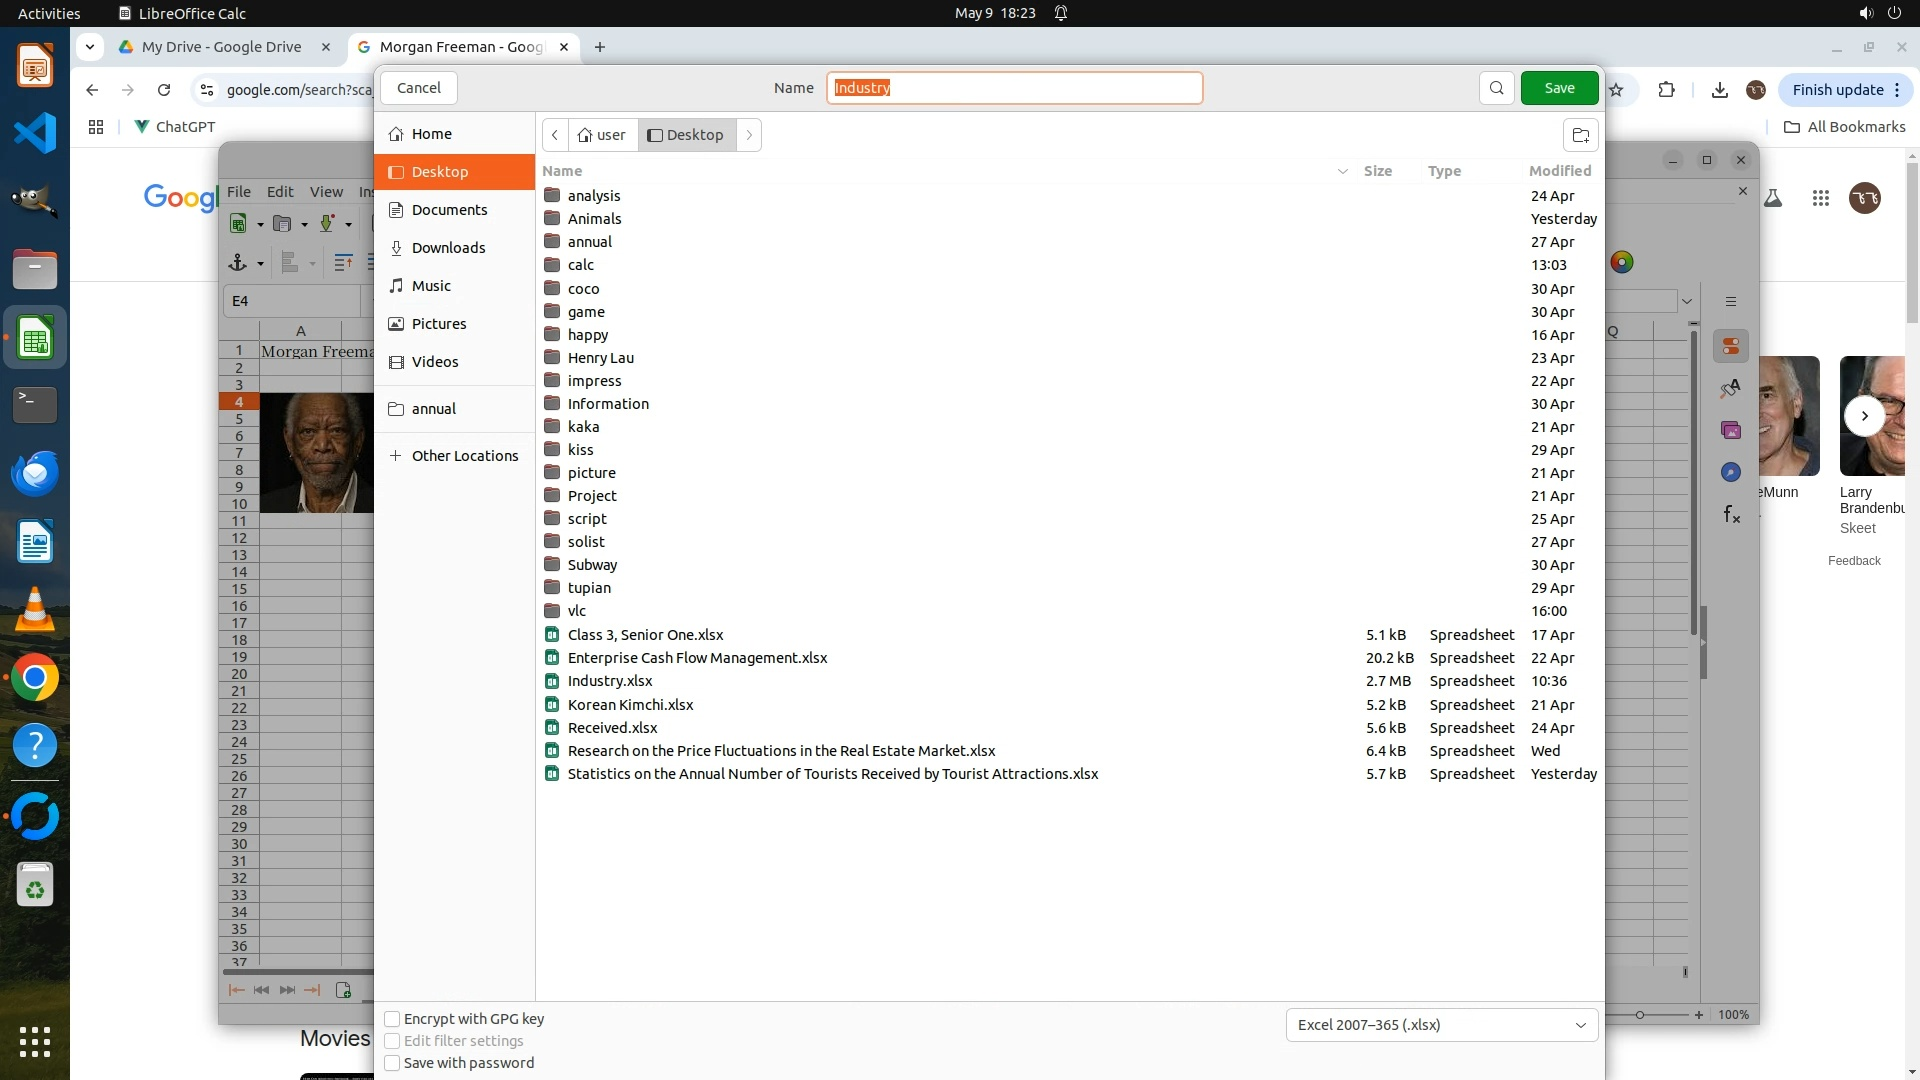Open the Gallery icon in Calc sidebar
The image size is (1920, 1080).
click(1731, 431)
